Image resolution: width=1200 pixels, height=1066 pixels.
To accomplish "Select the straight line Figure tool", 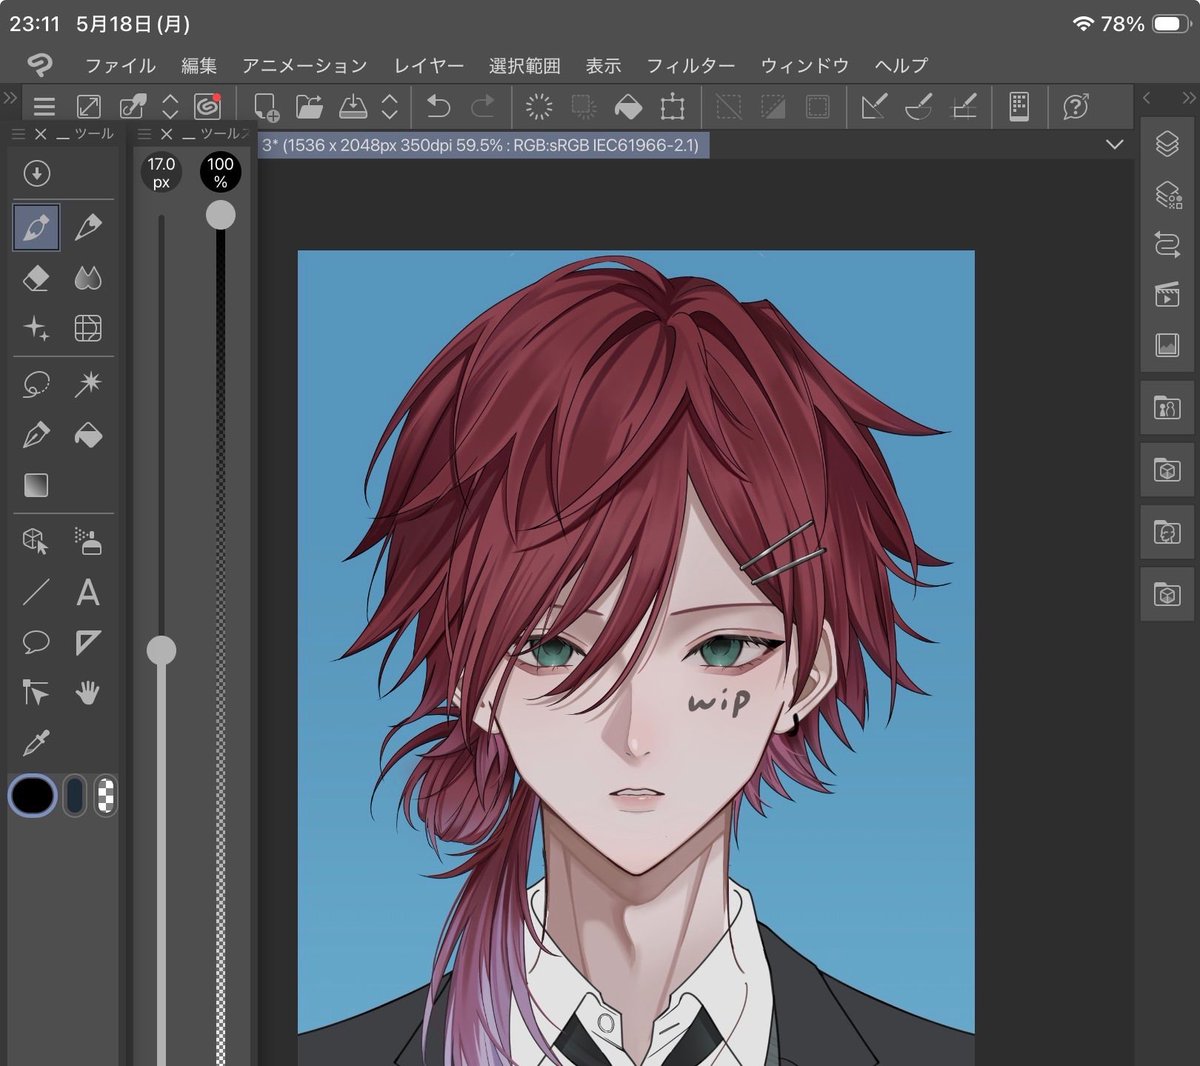I will (36, 592).
